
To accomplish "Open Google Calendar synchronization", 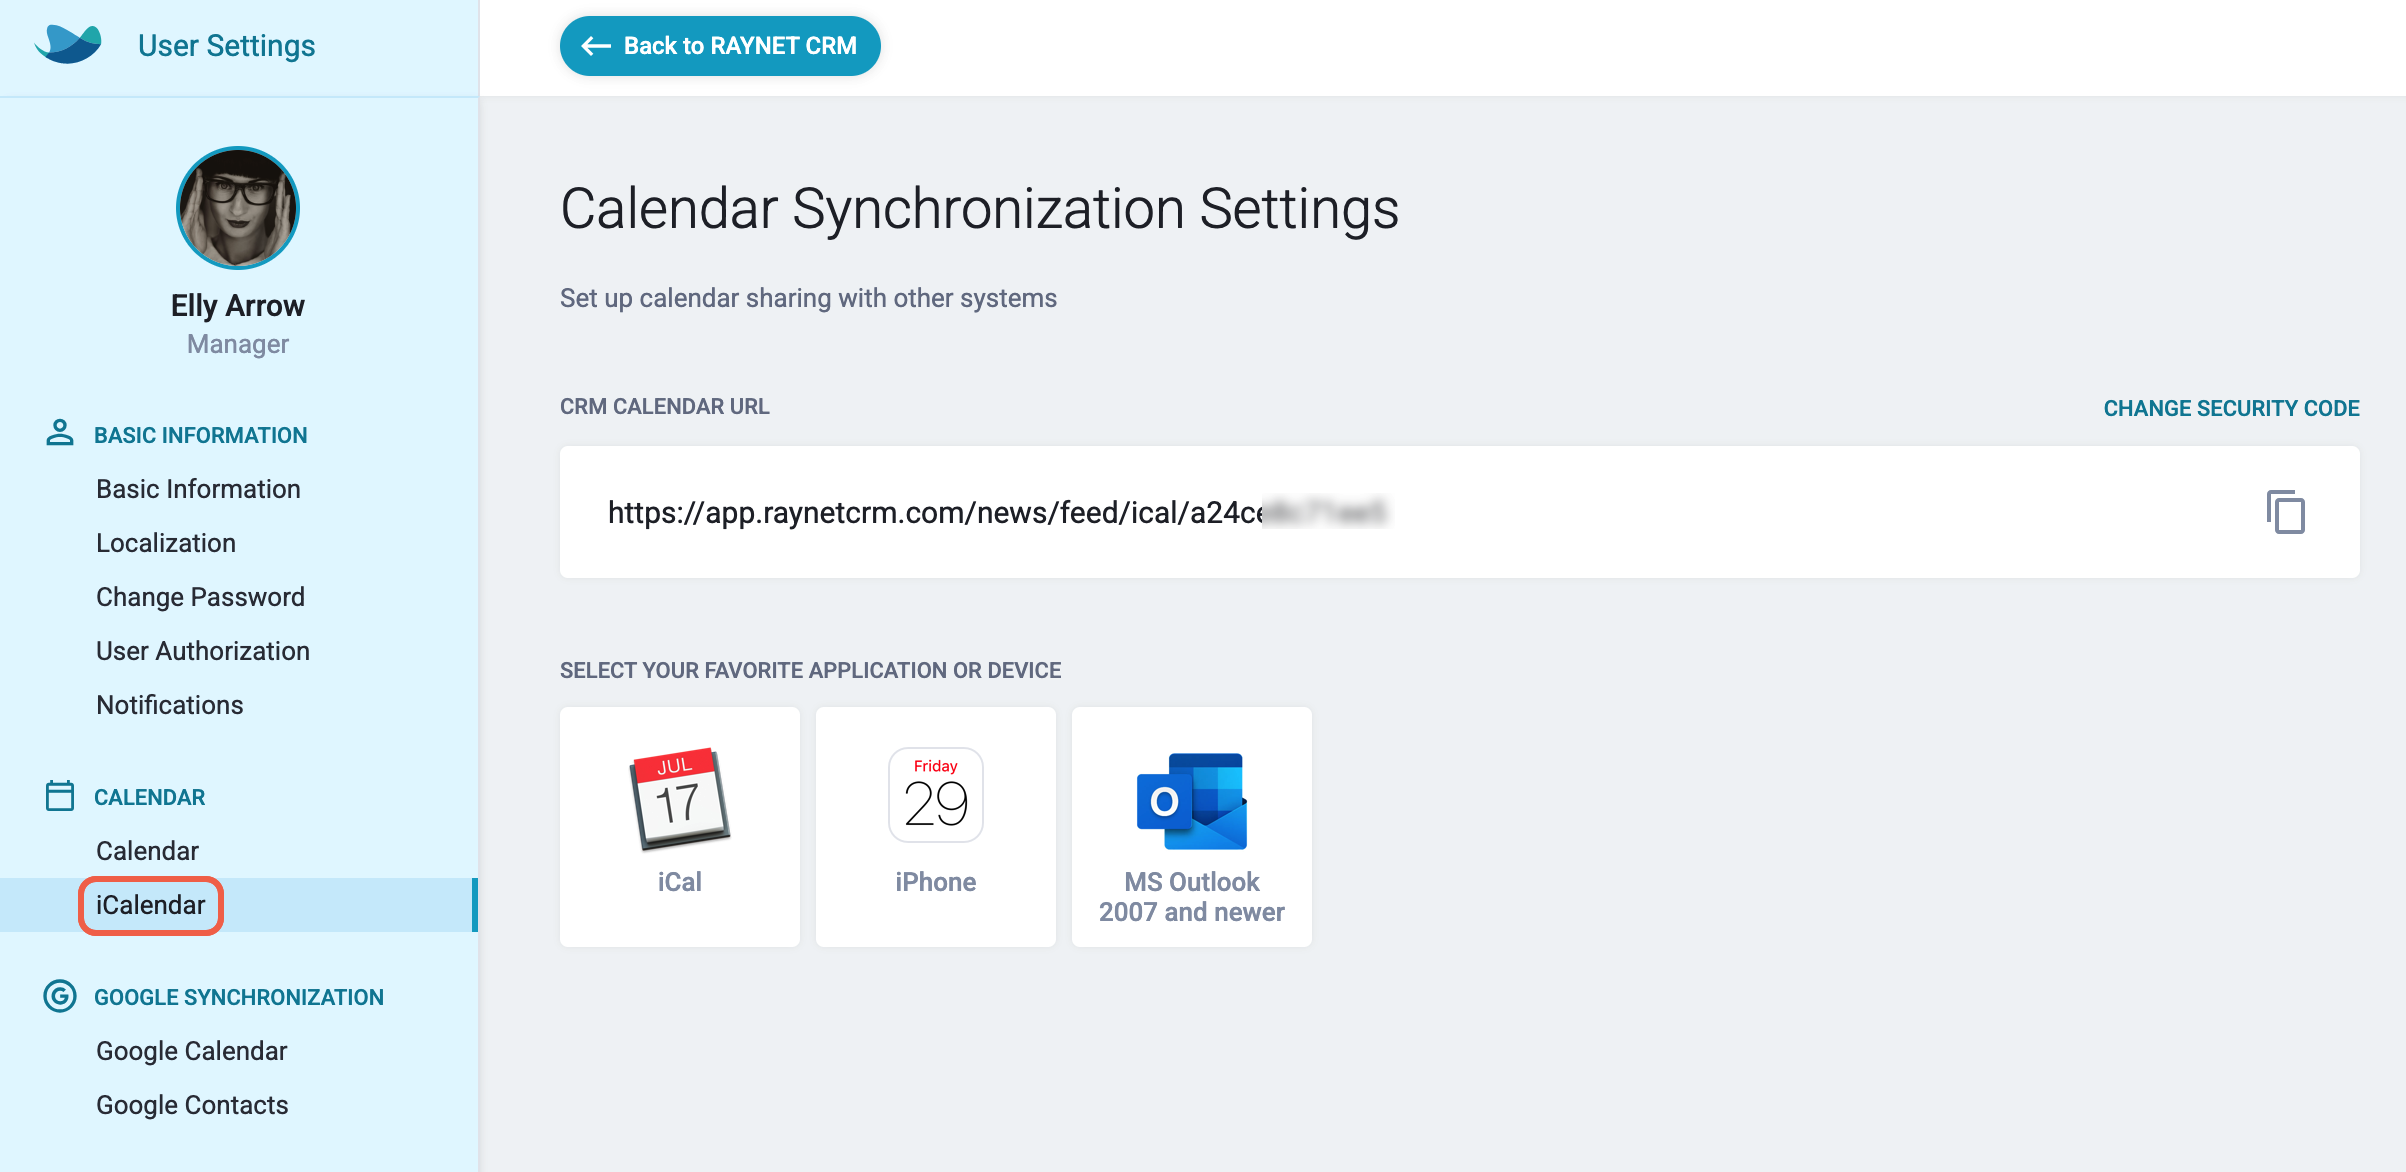I will point(192,1051).
